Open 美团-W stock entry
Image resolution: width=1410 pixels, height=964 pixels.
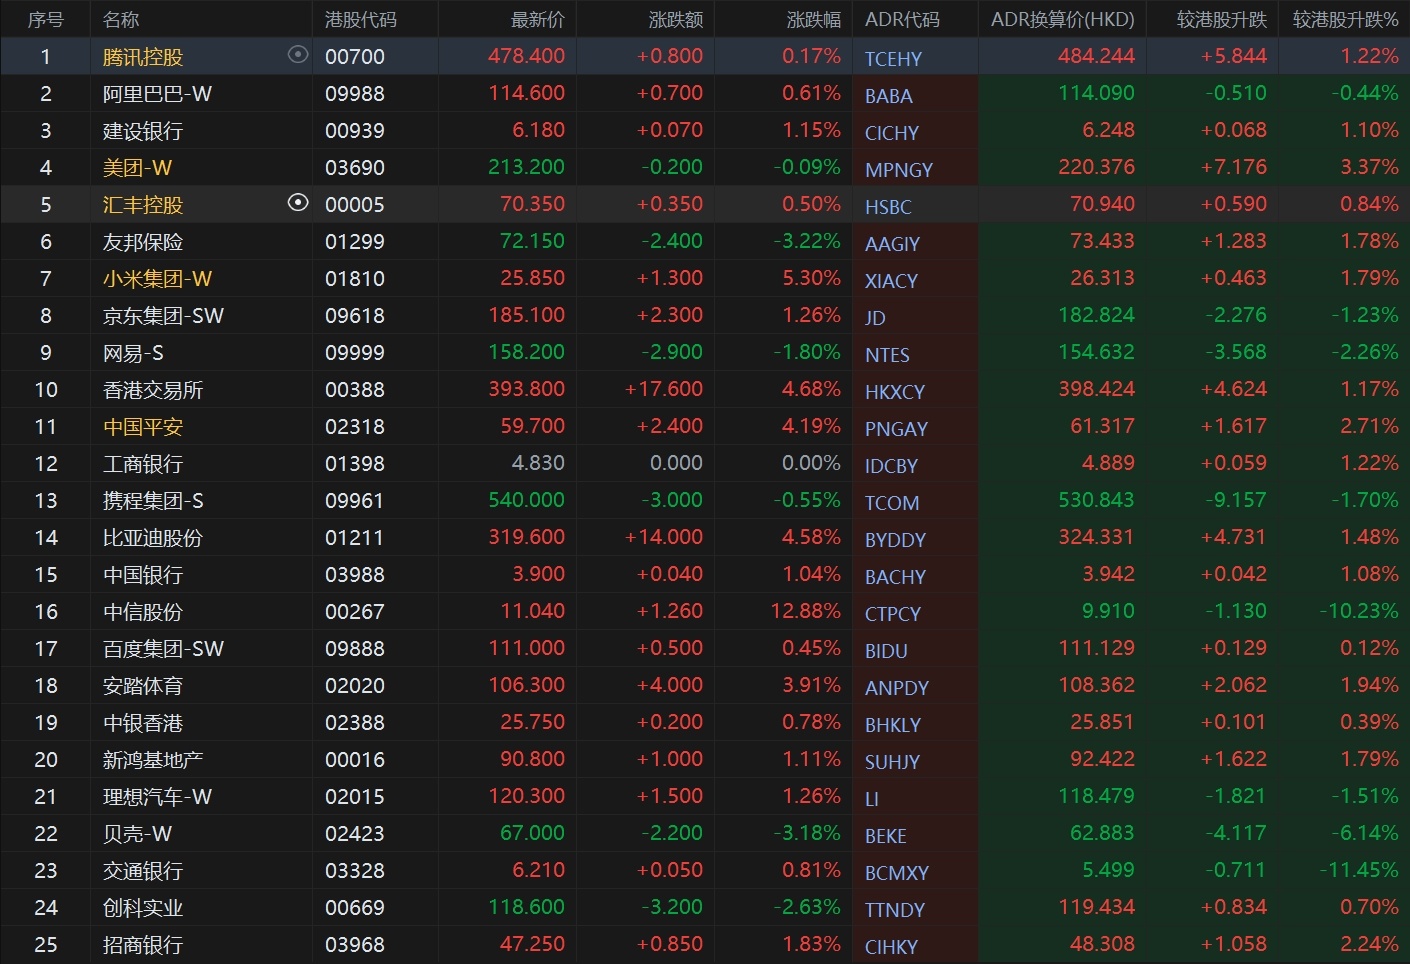tap(137, 168)
